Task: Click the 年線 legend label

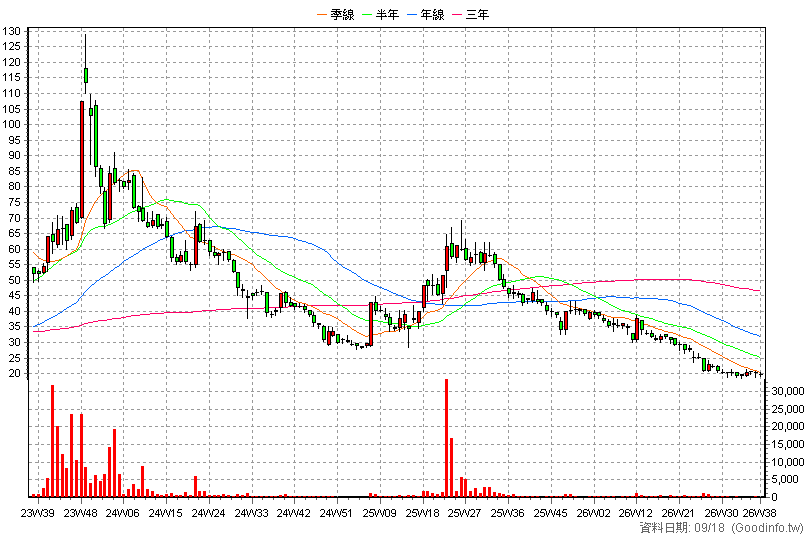Action: click(432, 14)
